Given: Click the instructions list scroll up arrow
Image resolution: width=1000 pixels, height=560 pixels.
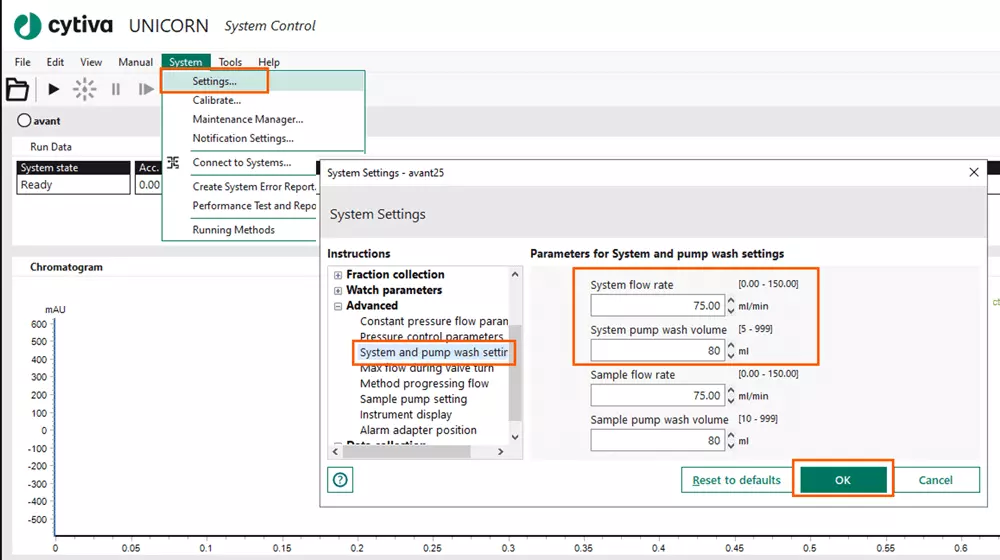Looking at the screenshot, I should tap(515, 274).
